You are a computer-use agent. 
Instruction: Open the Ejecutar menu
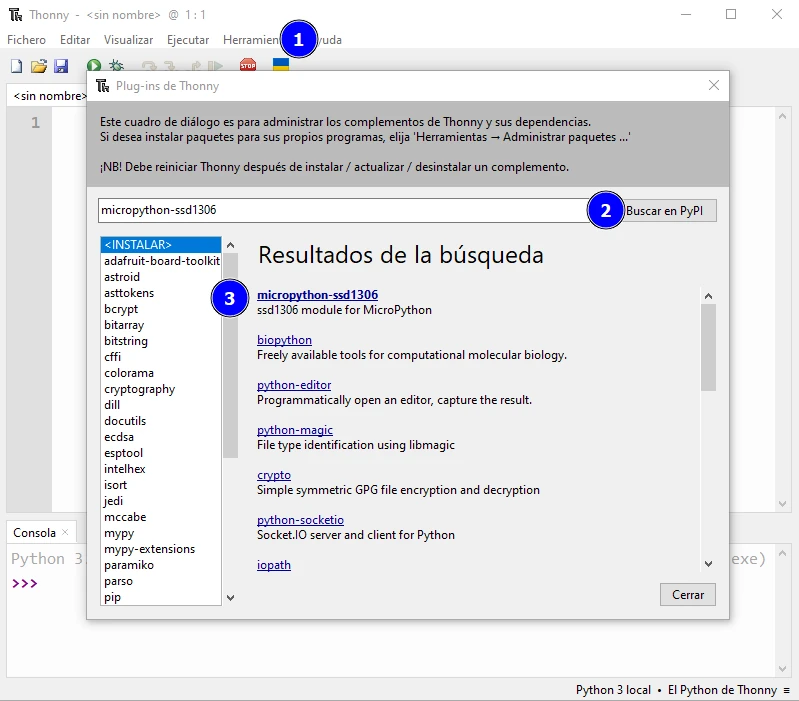click(188, 40)
